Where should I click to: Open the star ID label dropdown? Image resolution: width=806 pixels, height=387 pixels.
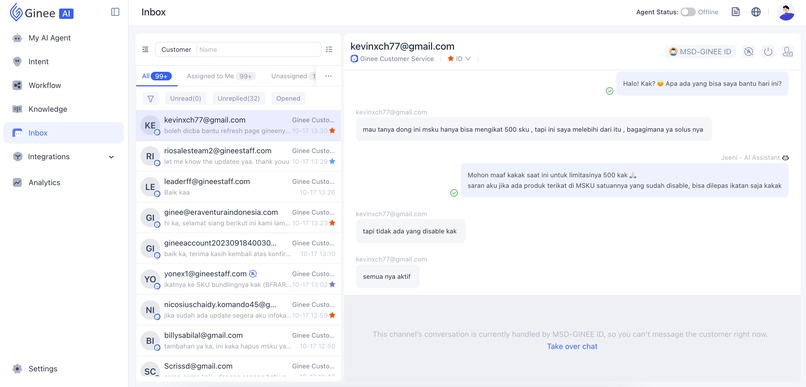(459, 59)
